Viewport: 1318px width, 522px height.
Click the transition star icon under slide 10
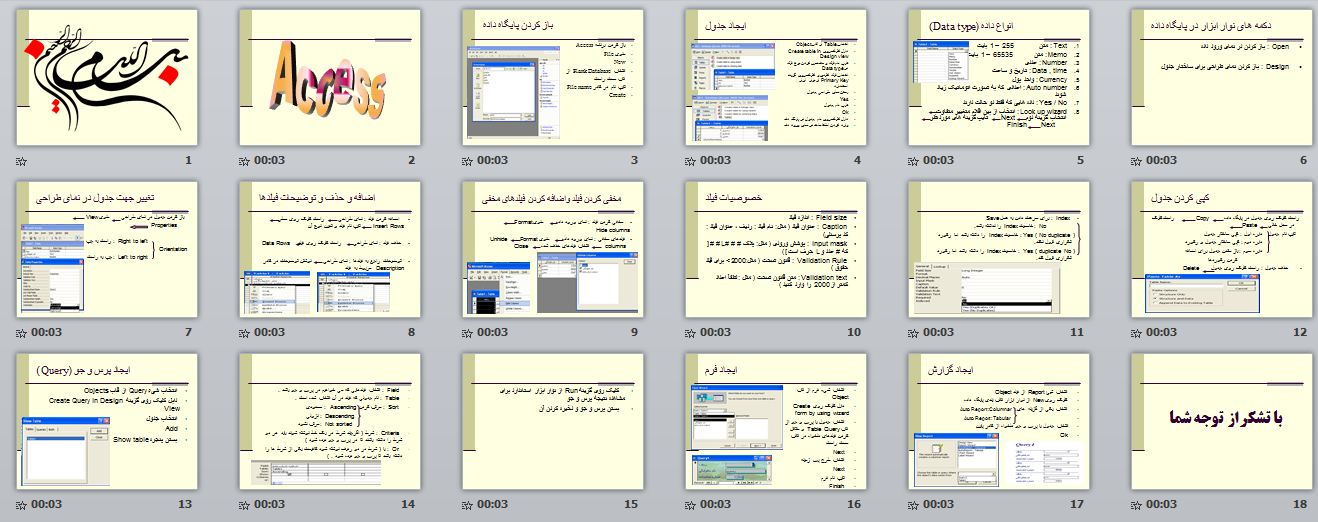pos(690,332)
